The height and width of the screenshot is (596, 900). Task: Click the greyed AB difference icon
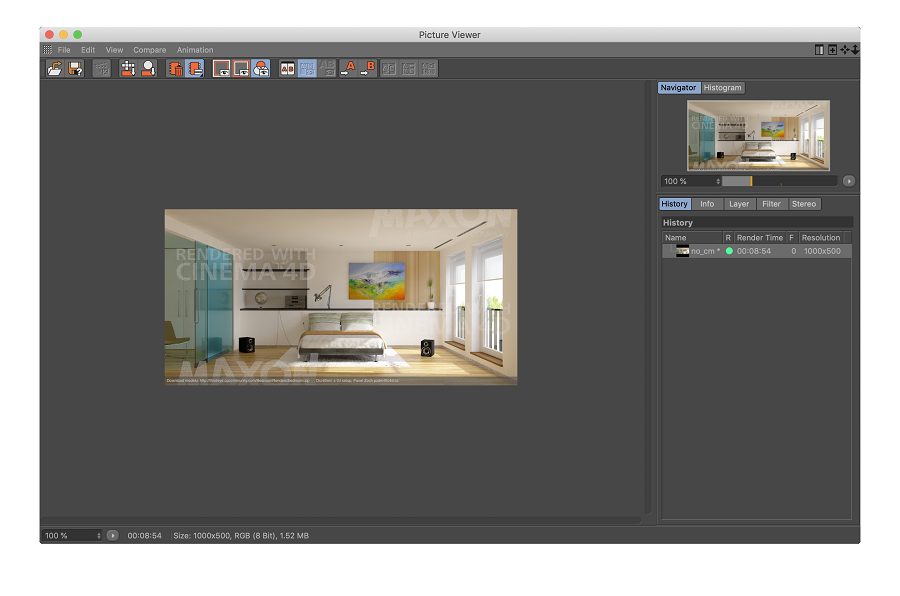[327, 69]
